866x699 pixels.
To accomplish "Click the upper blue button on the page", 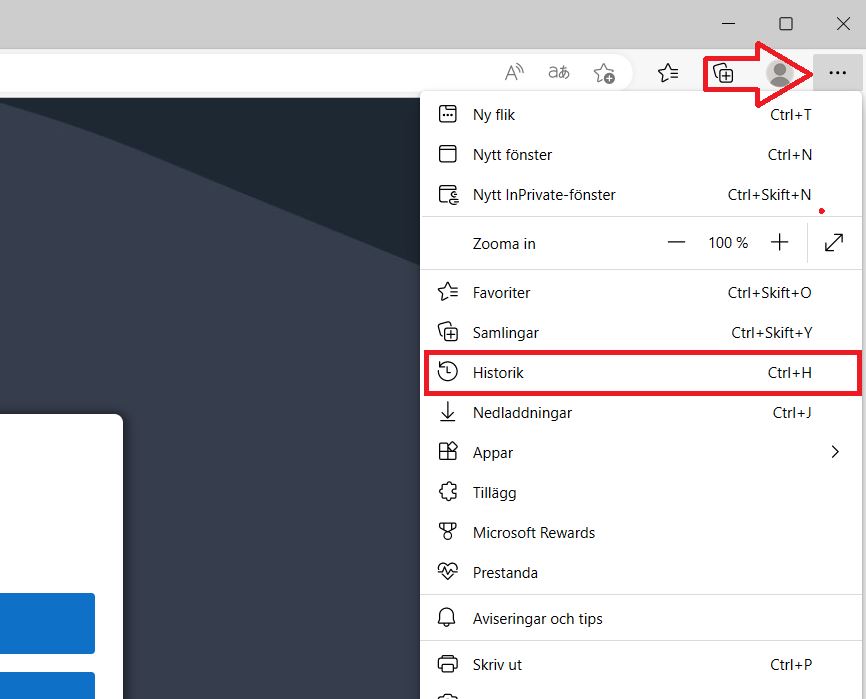I will pyautogui.click(x=47, y=623).
